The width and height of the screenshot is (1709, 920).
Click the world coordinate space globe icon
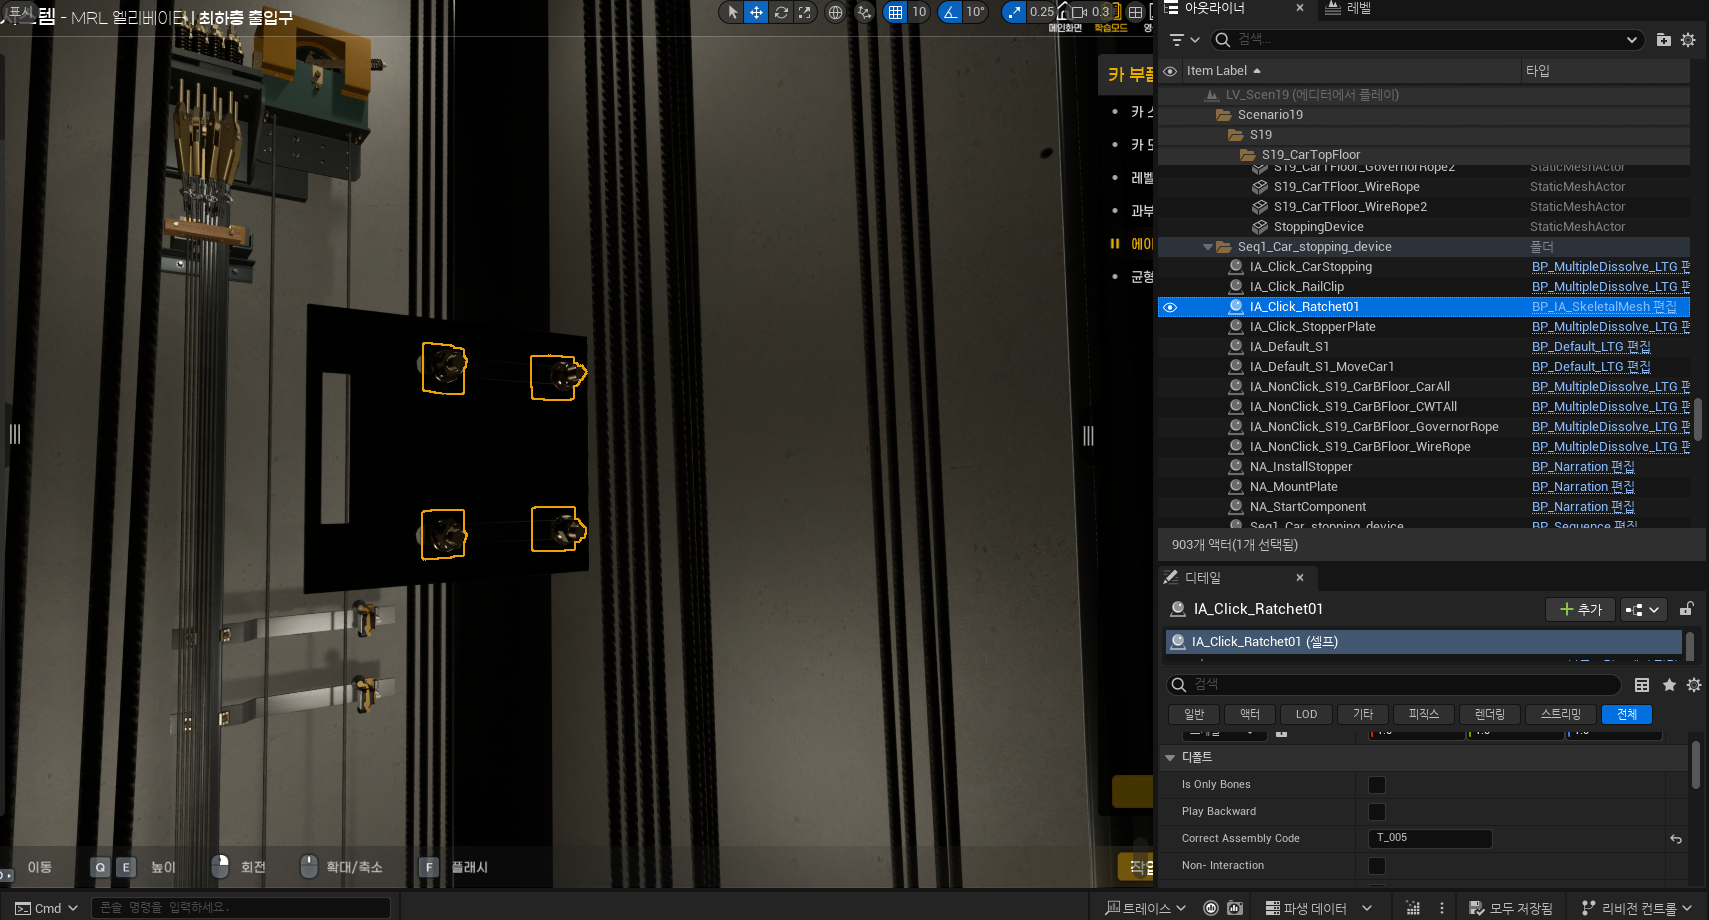[x=835, y=12]
